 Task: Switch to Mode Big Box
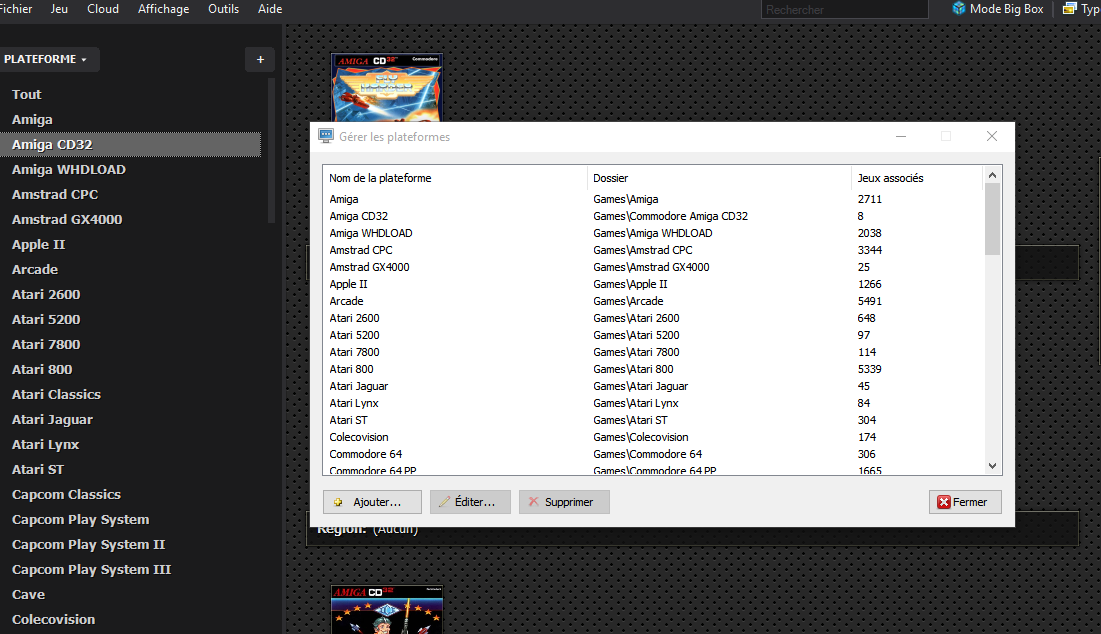998,8
